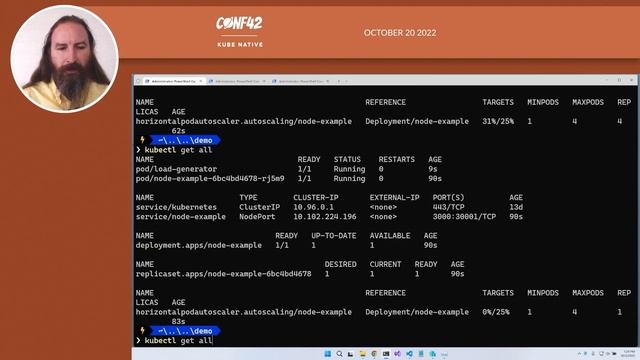This screenshot has height=360, width=640.
Task: Show hidden system tray icons chevron
Action: pyautogui.click(x=579, y=354)
